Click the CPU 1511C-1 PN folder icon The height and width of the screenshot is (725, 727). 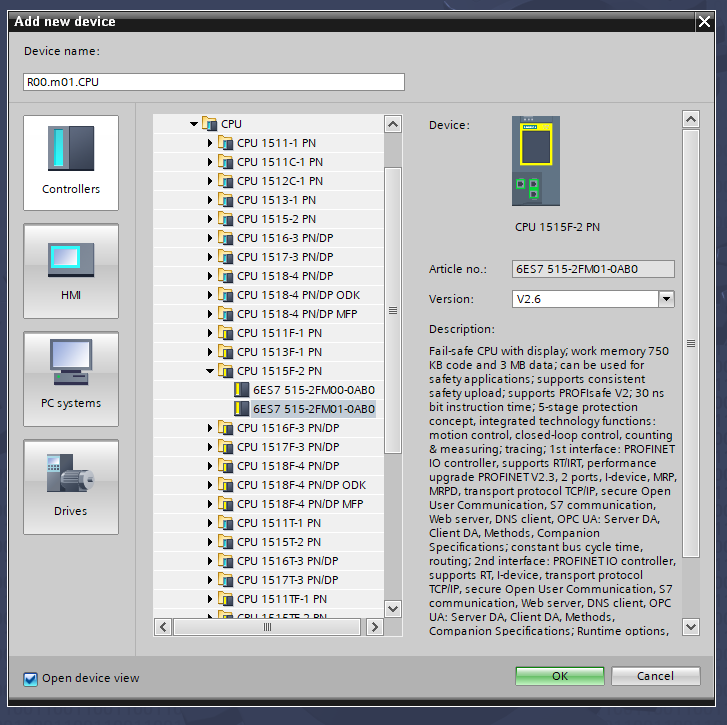(225, 162)
